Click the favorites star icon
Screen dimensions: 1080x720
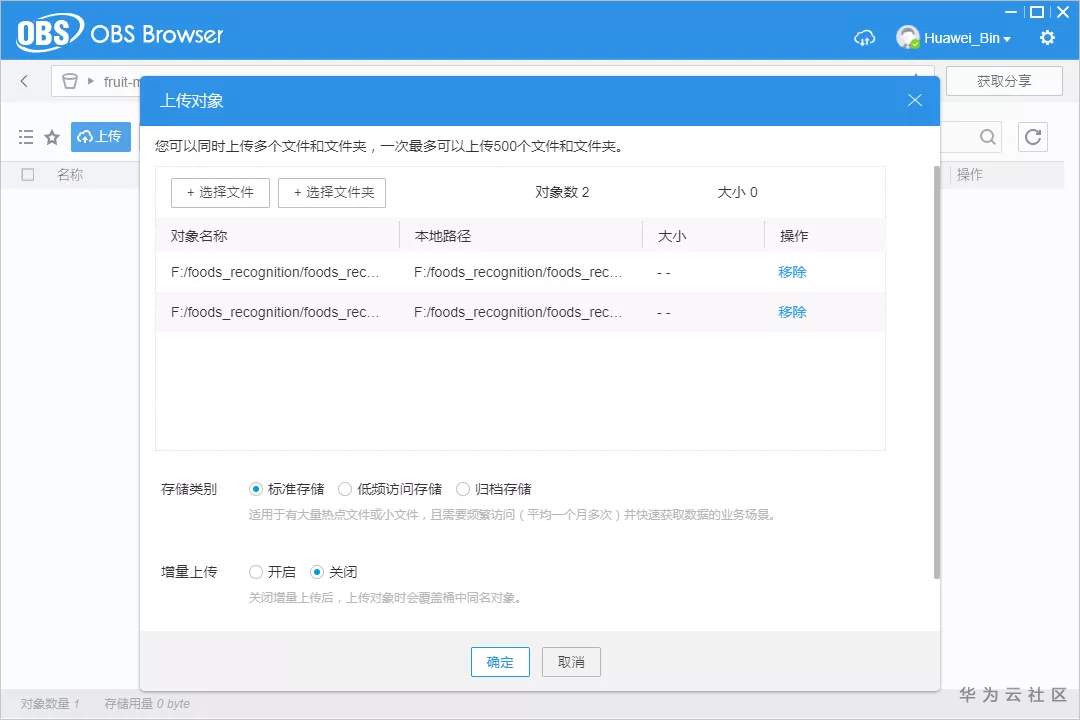(52, 137)
